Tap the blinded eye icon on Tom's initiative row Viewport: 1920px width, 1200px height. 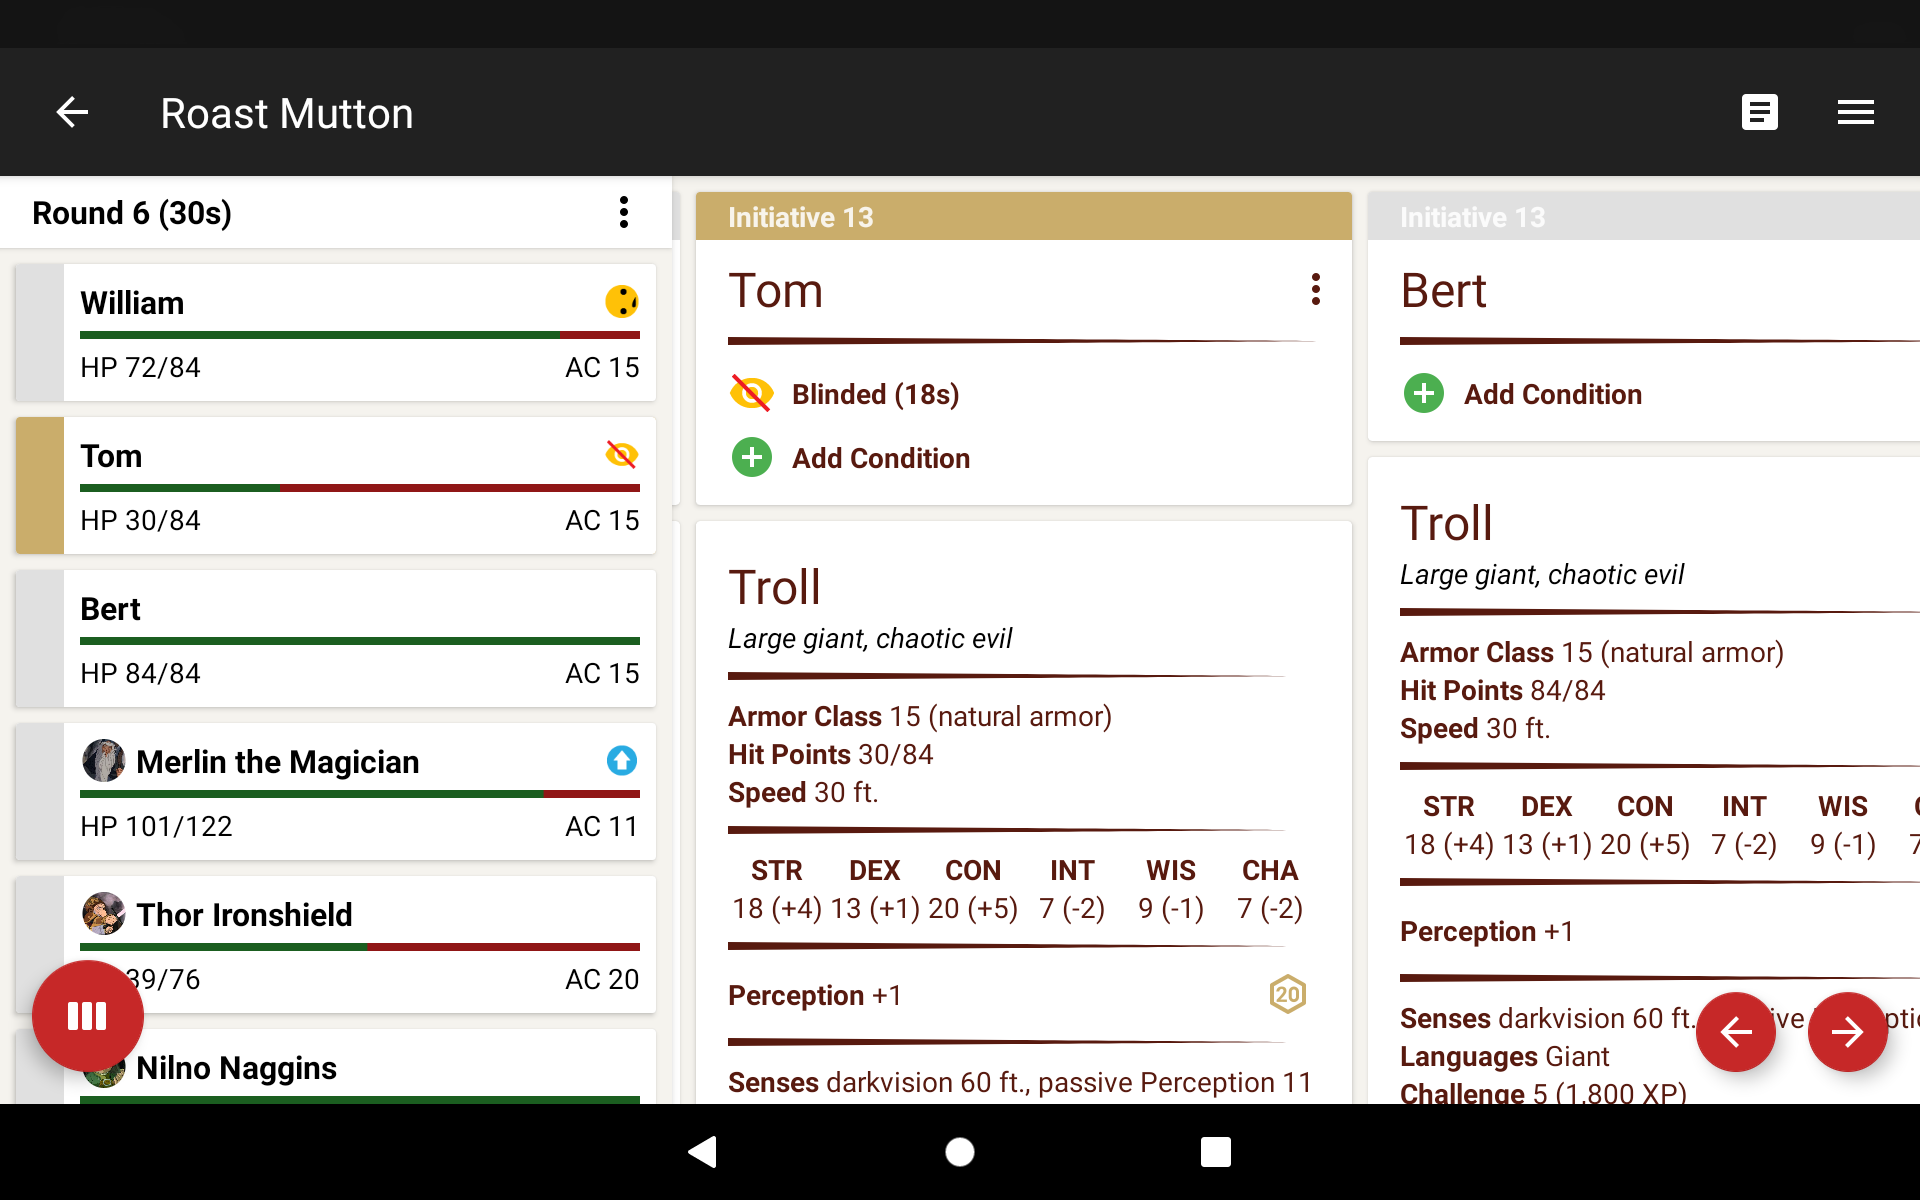click(622, 455)
